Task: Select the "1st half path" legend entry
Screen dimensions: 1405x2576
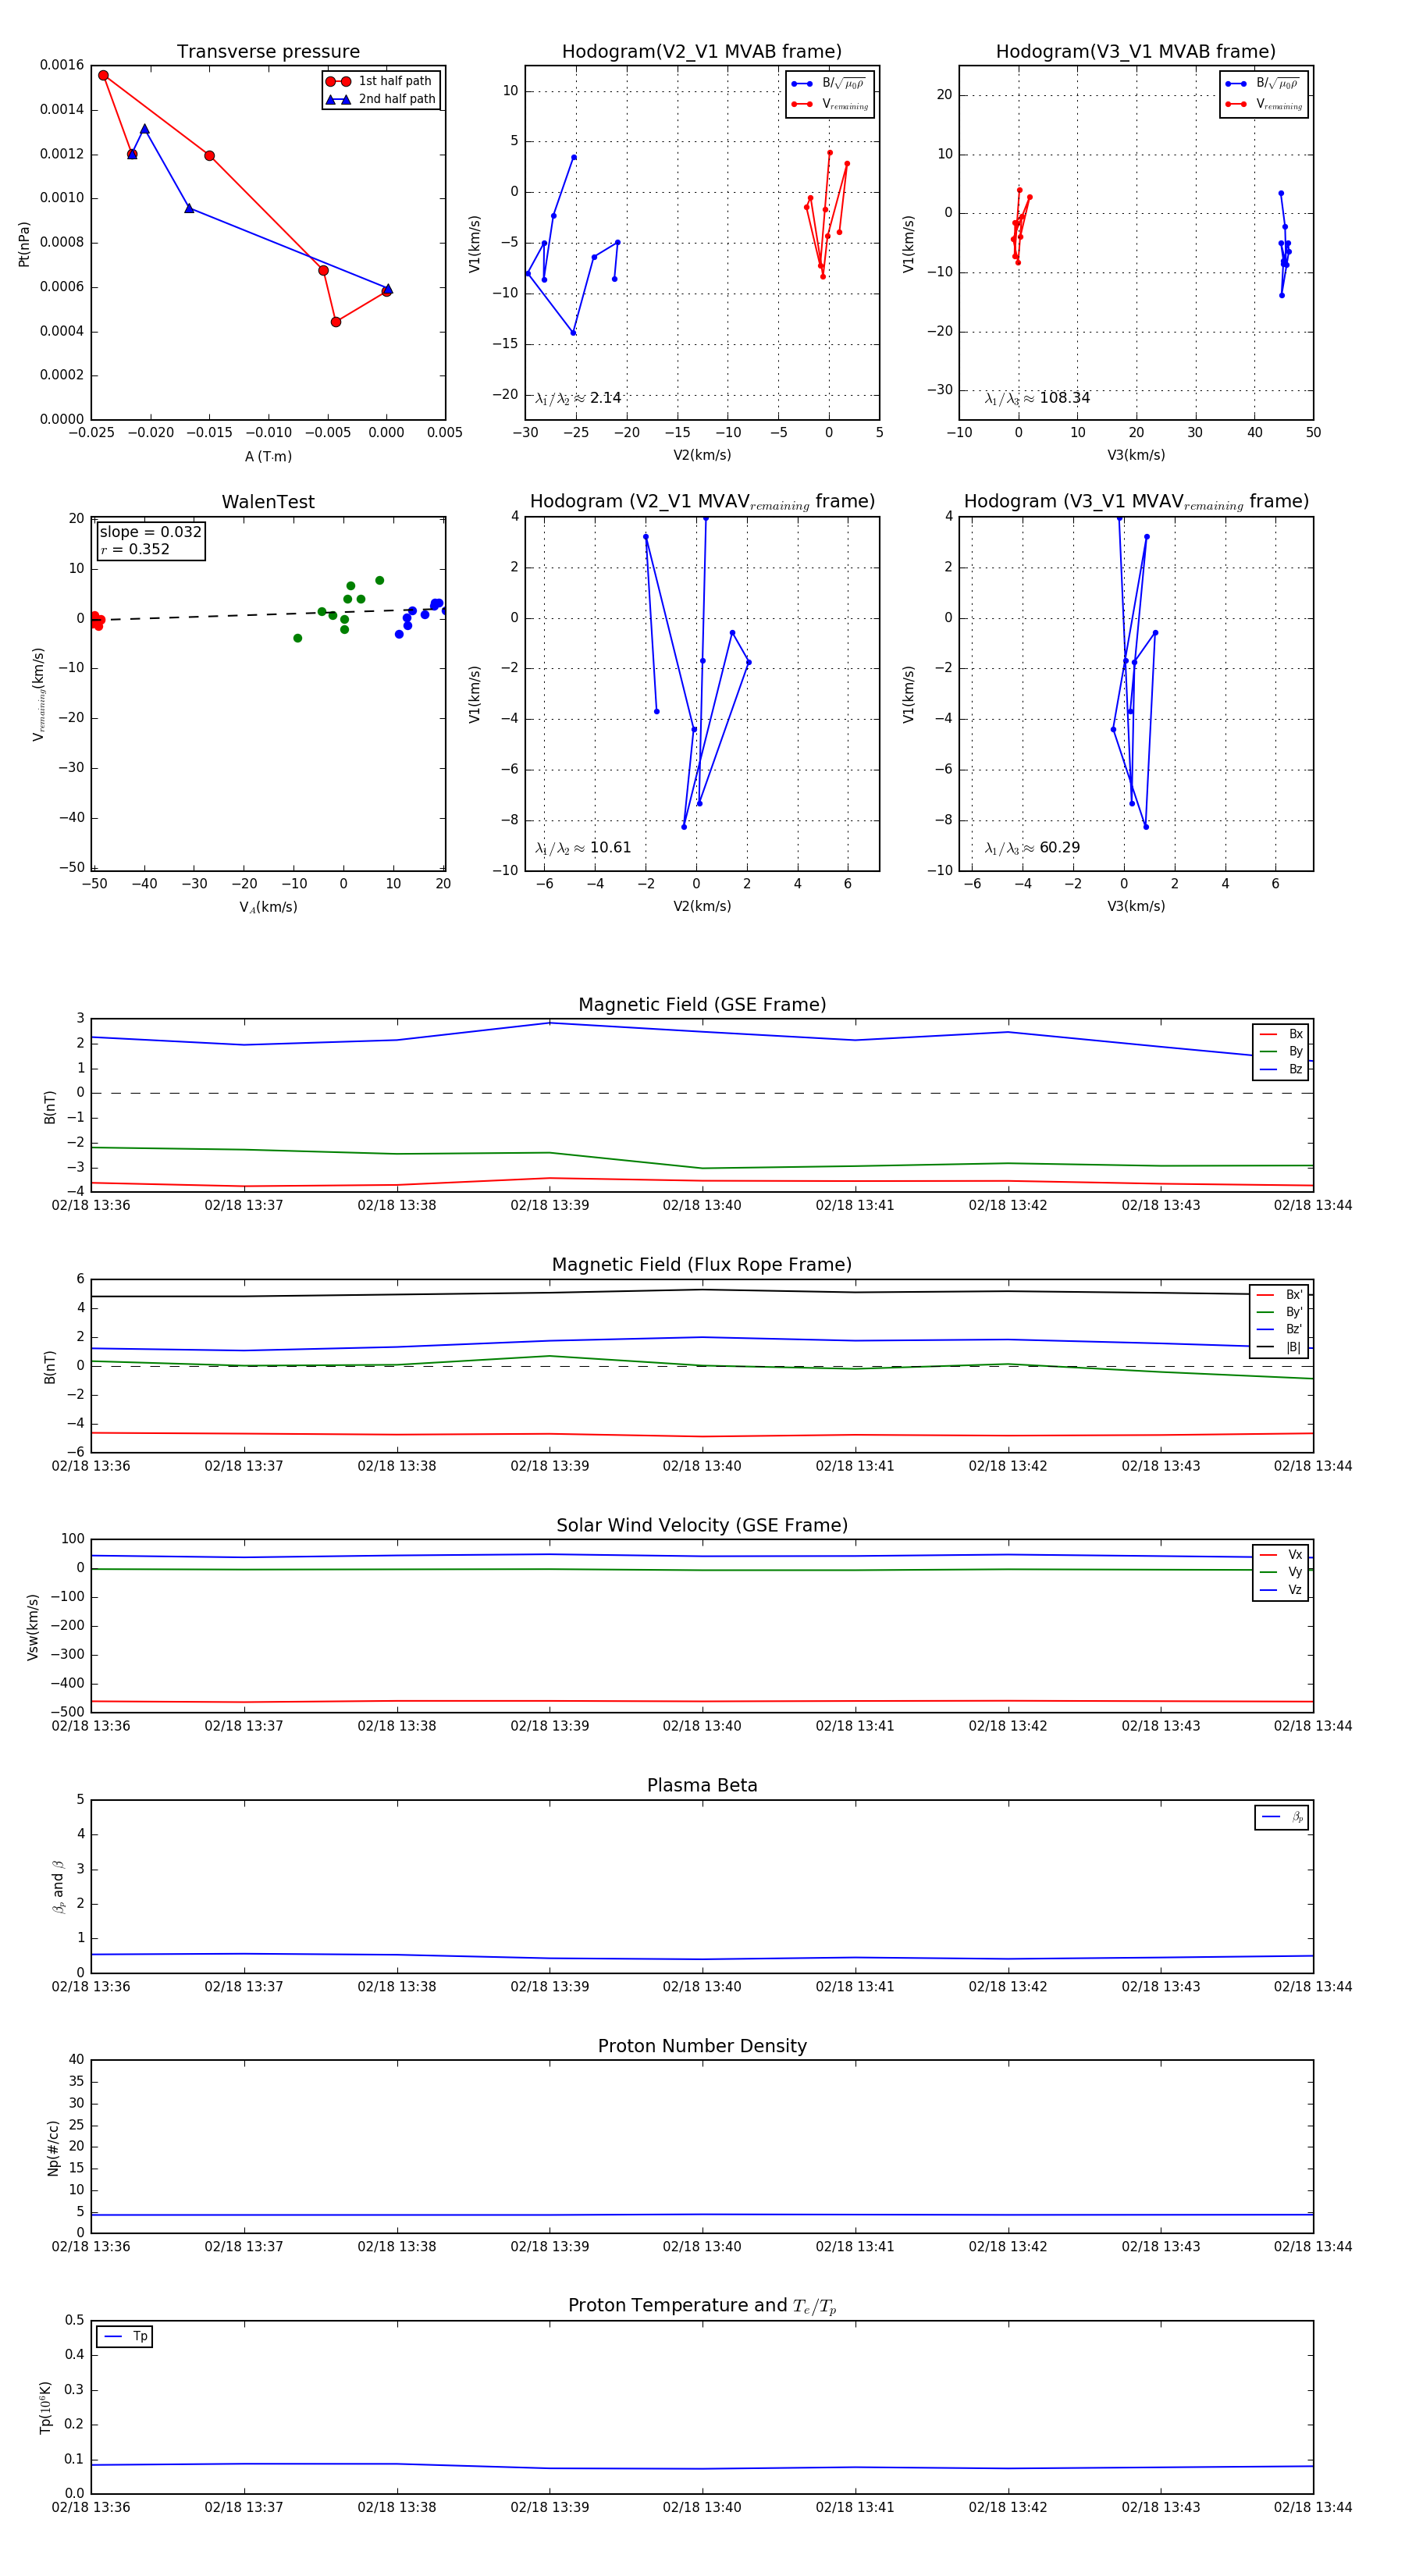Action: [x=381, y=81]
